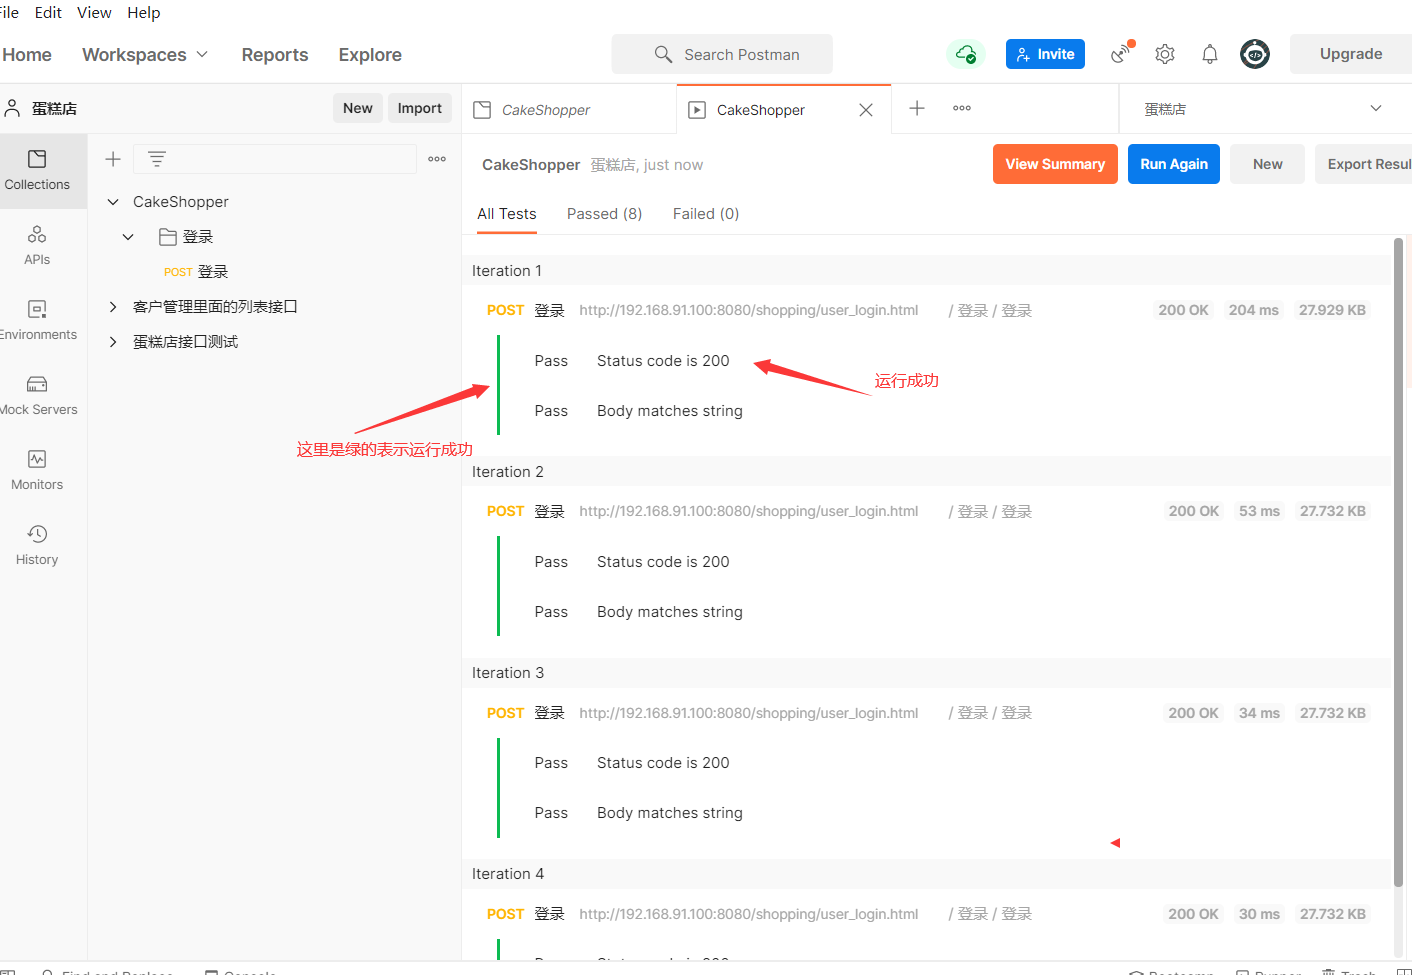The image size is (1412, 975).
Task: Expand 客户管理里面的列表接口 collection
Action: click(113, 307)
